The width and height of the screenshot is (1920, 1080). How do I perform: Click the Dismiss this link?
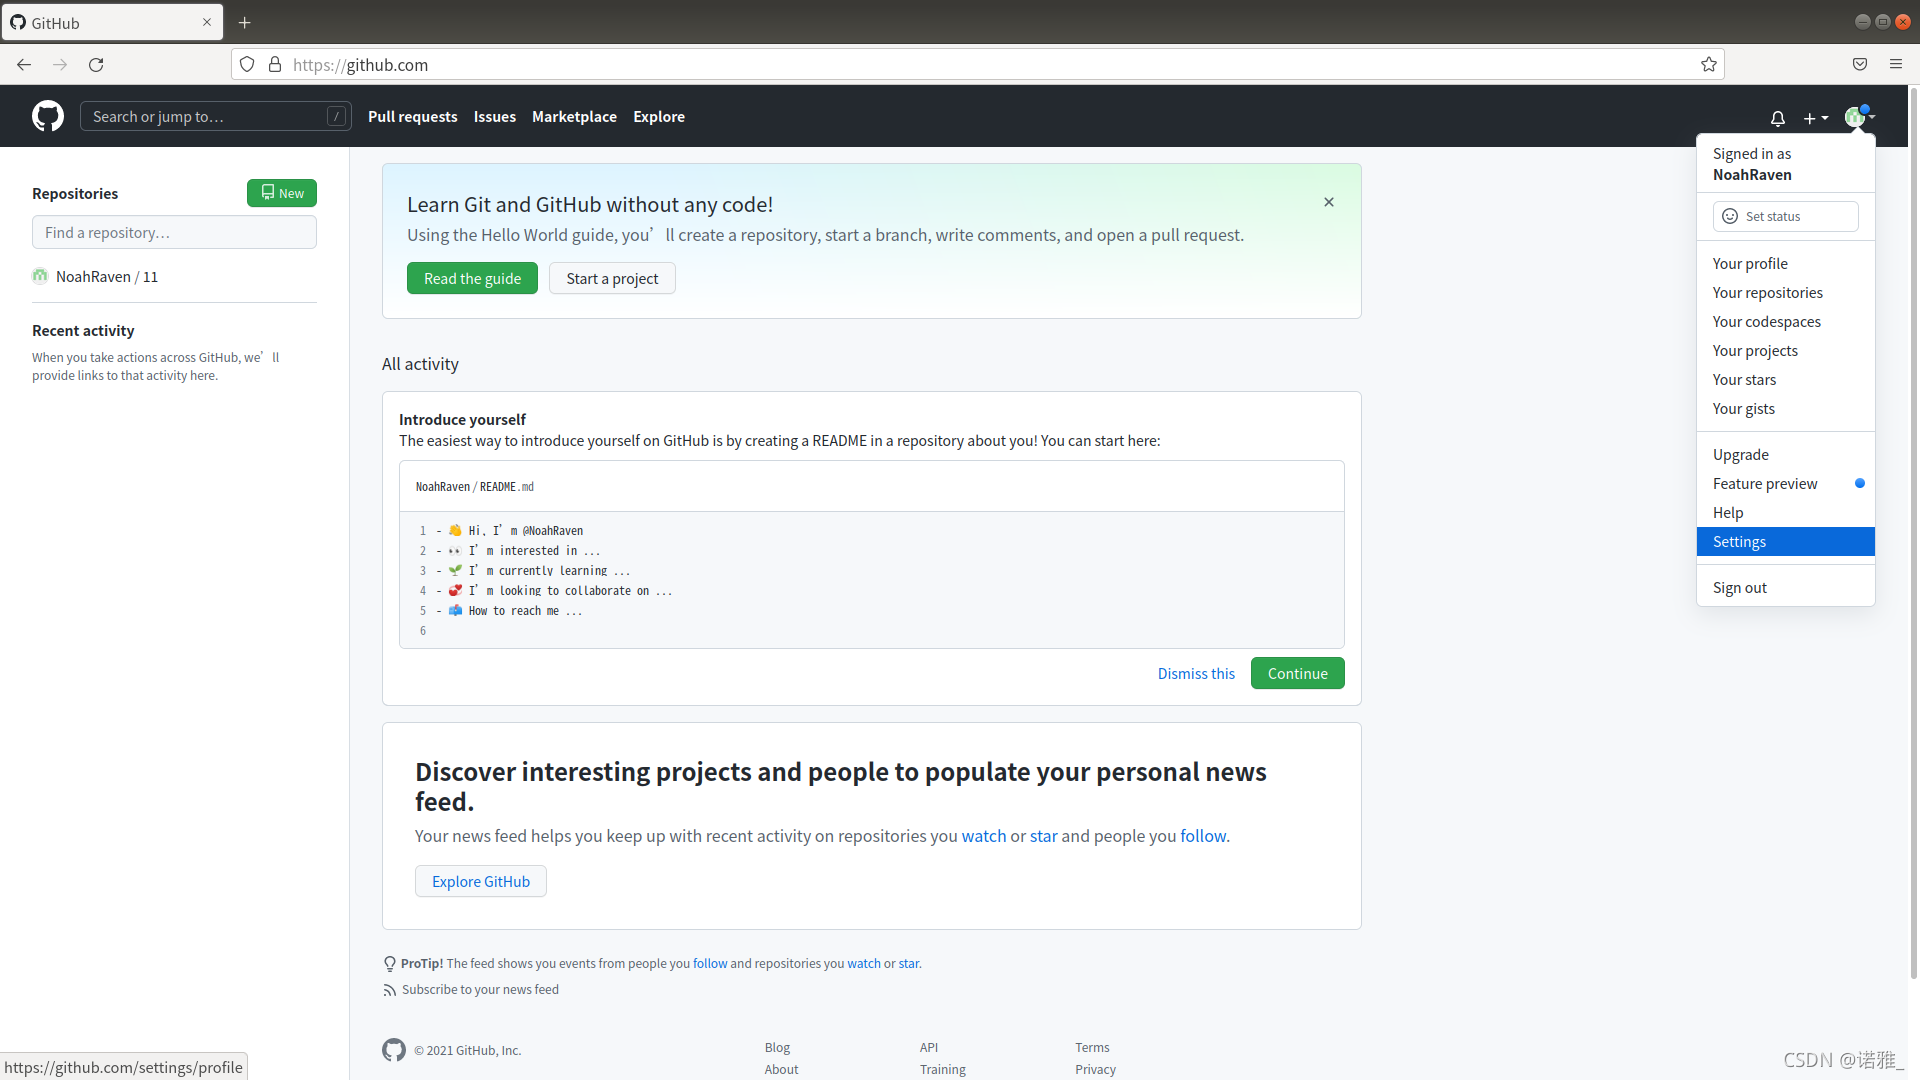(1196, 674)
